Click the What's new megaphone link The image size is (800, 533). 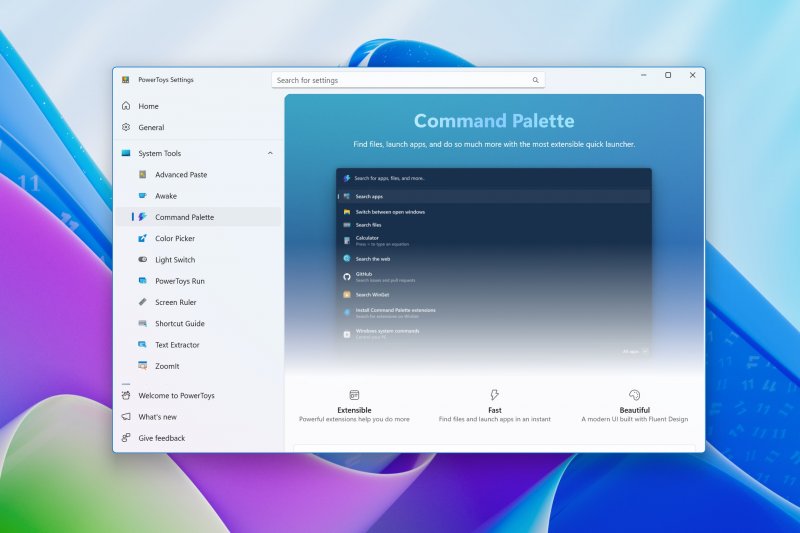point(126,417)
